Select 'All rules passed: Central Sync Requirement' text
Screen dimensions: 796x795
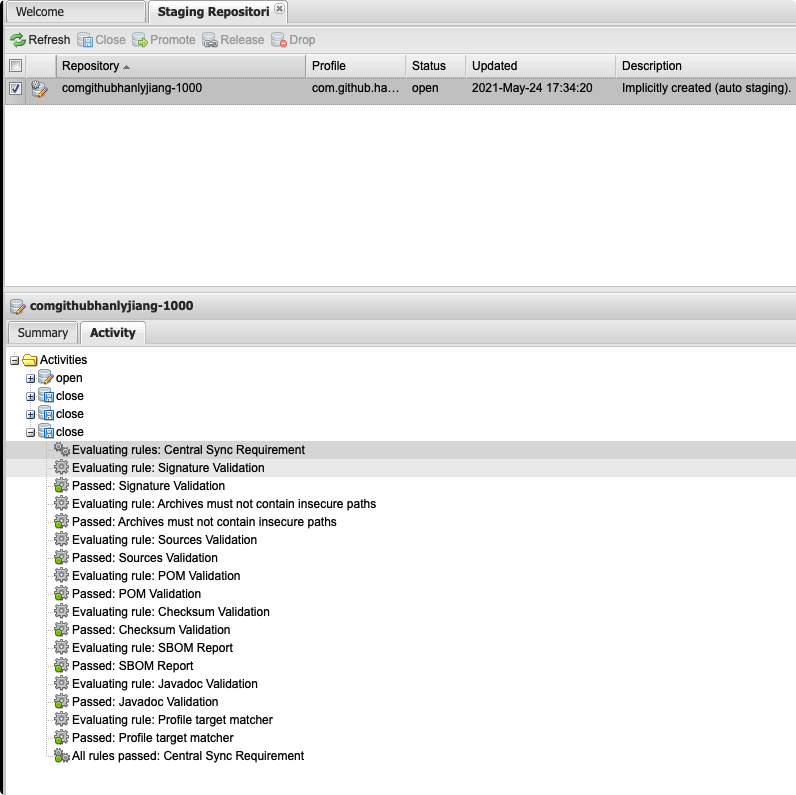[188, 756]
